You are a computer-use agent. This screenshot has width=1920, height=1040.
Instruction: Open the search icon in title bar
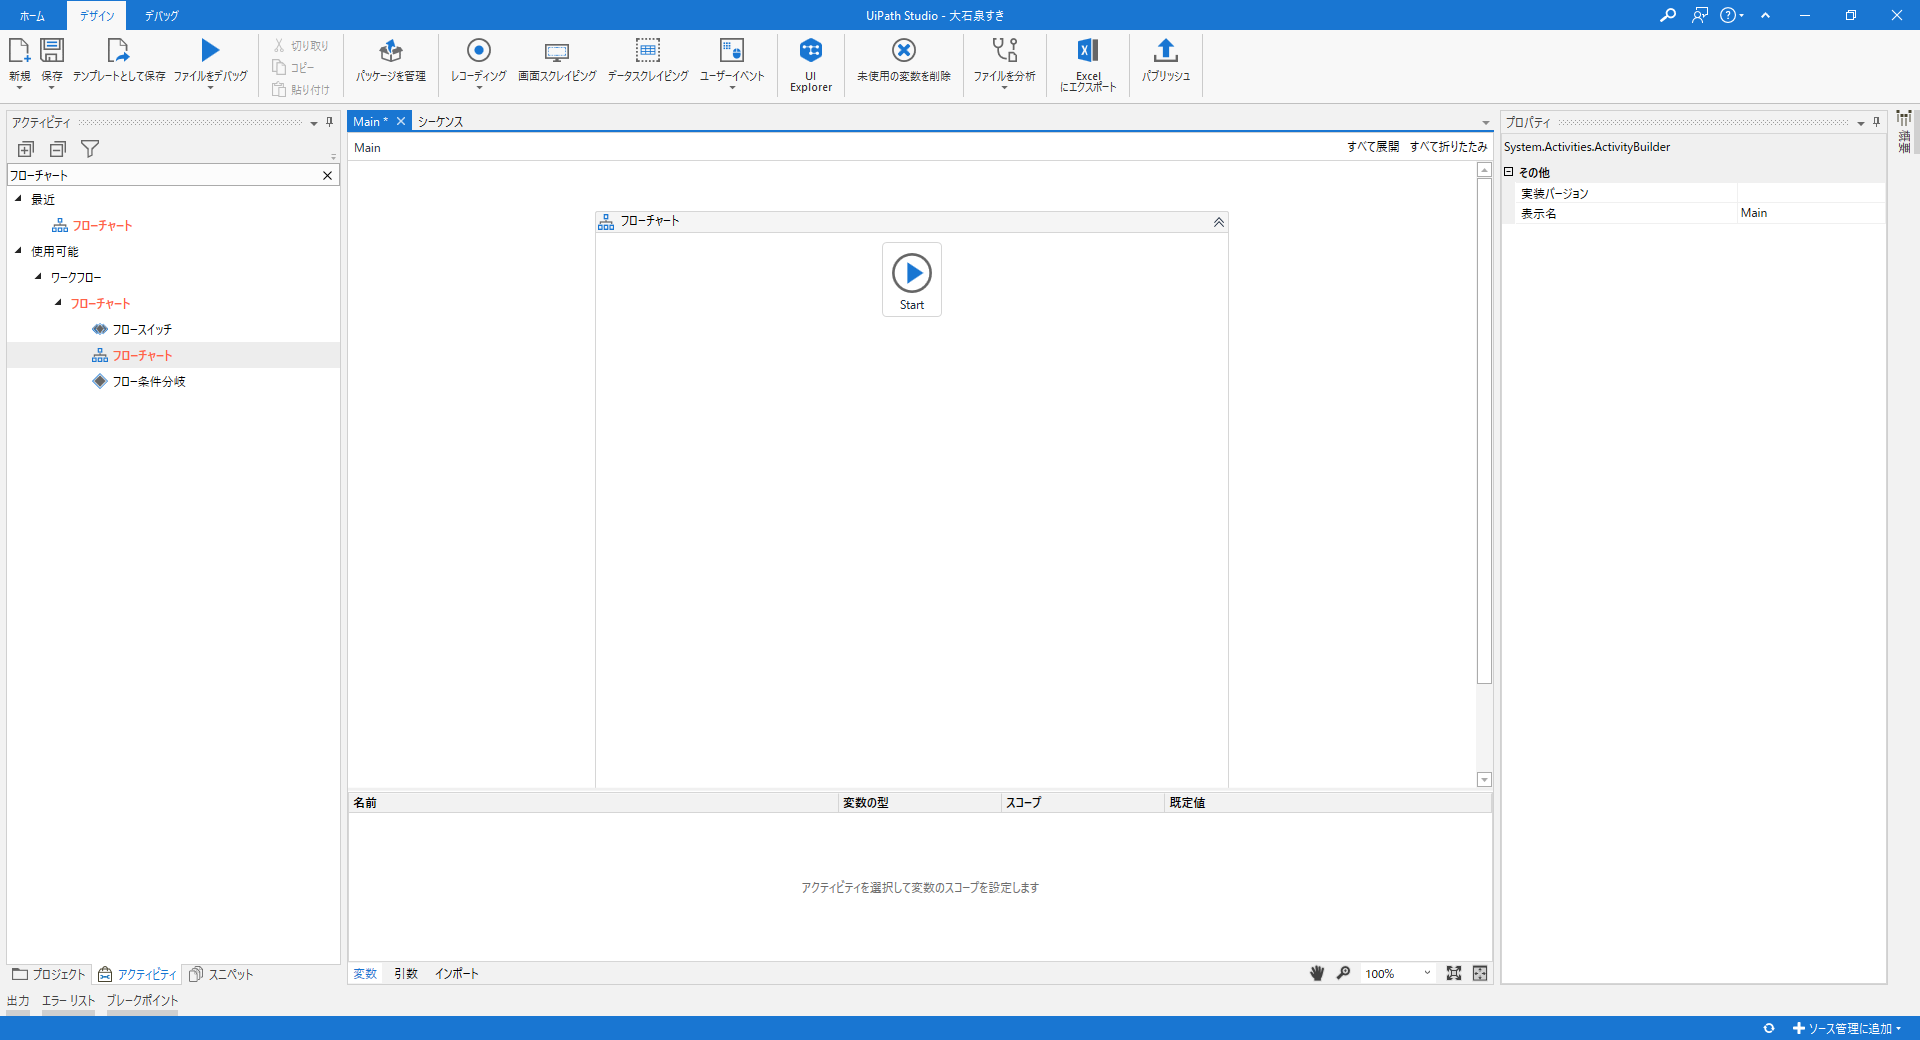coord(1668,15)
